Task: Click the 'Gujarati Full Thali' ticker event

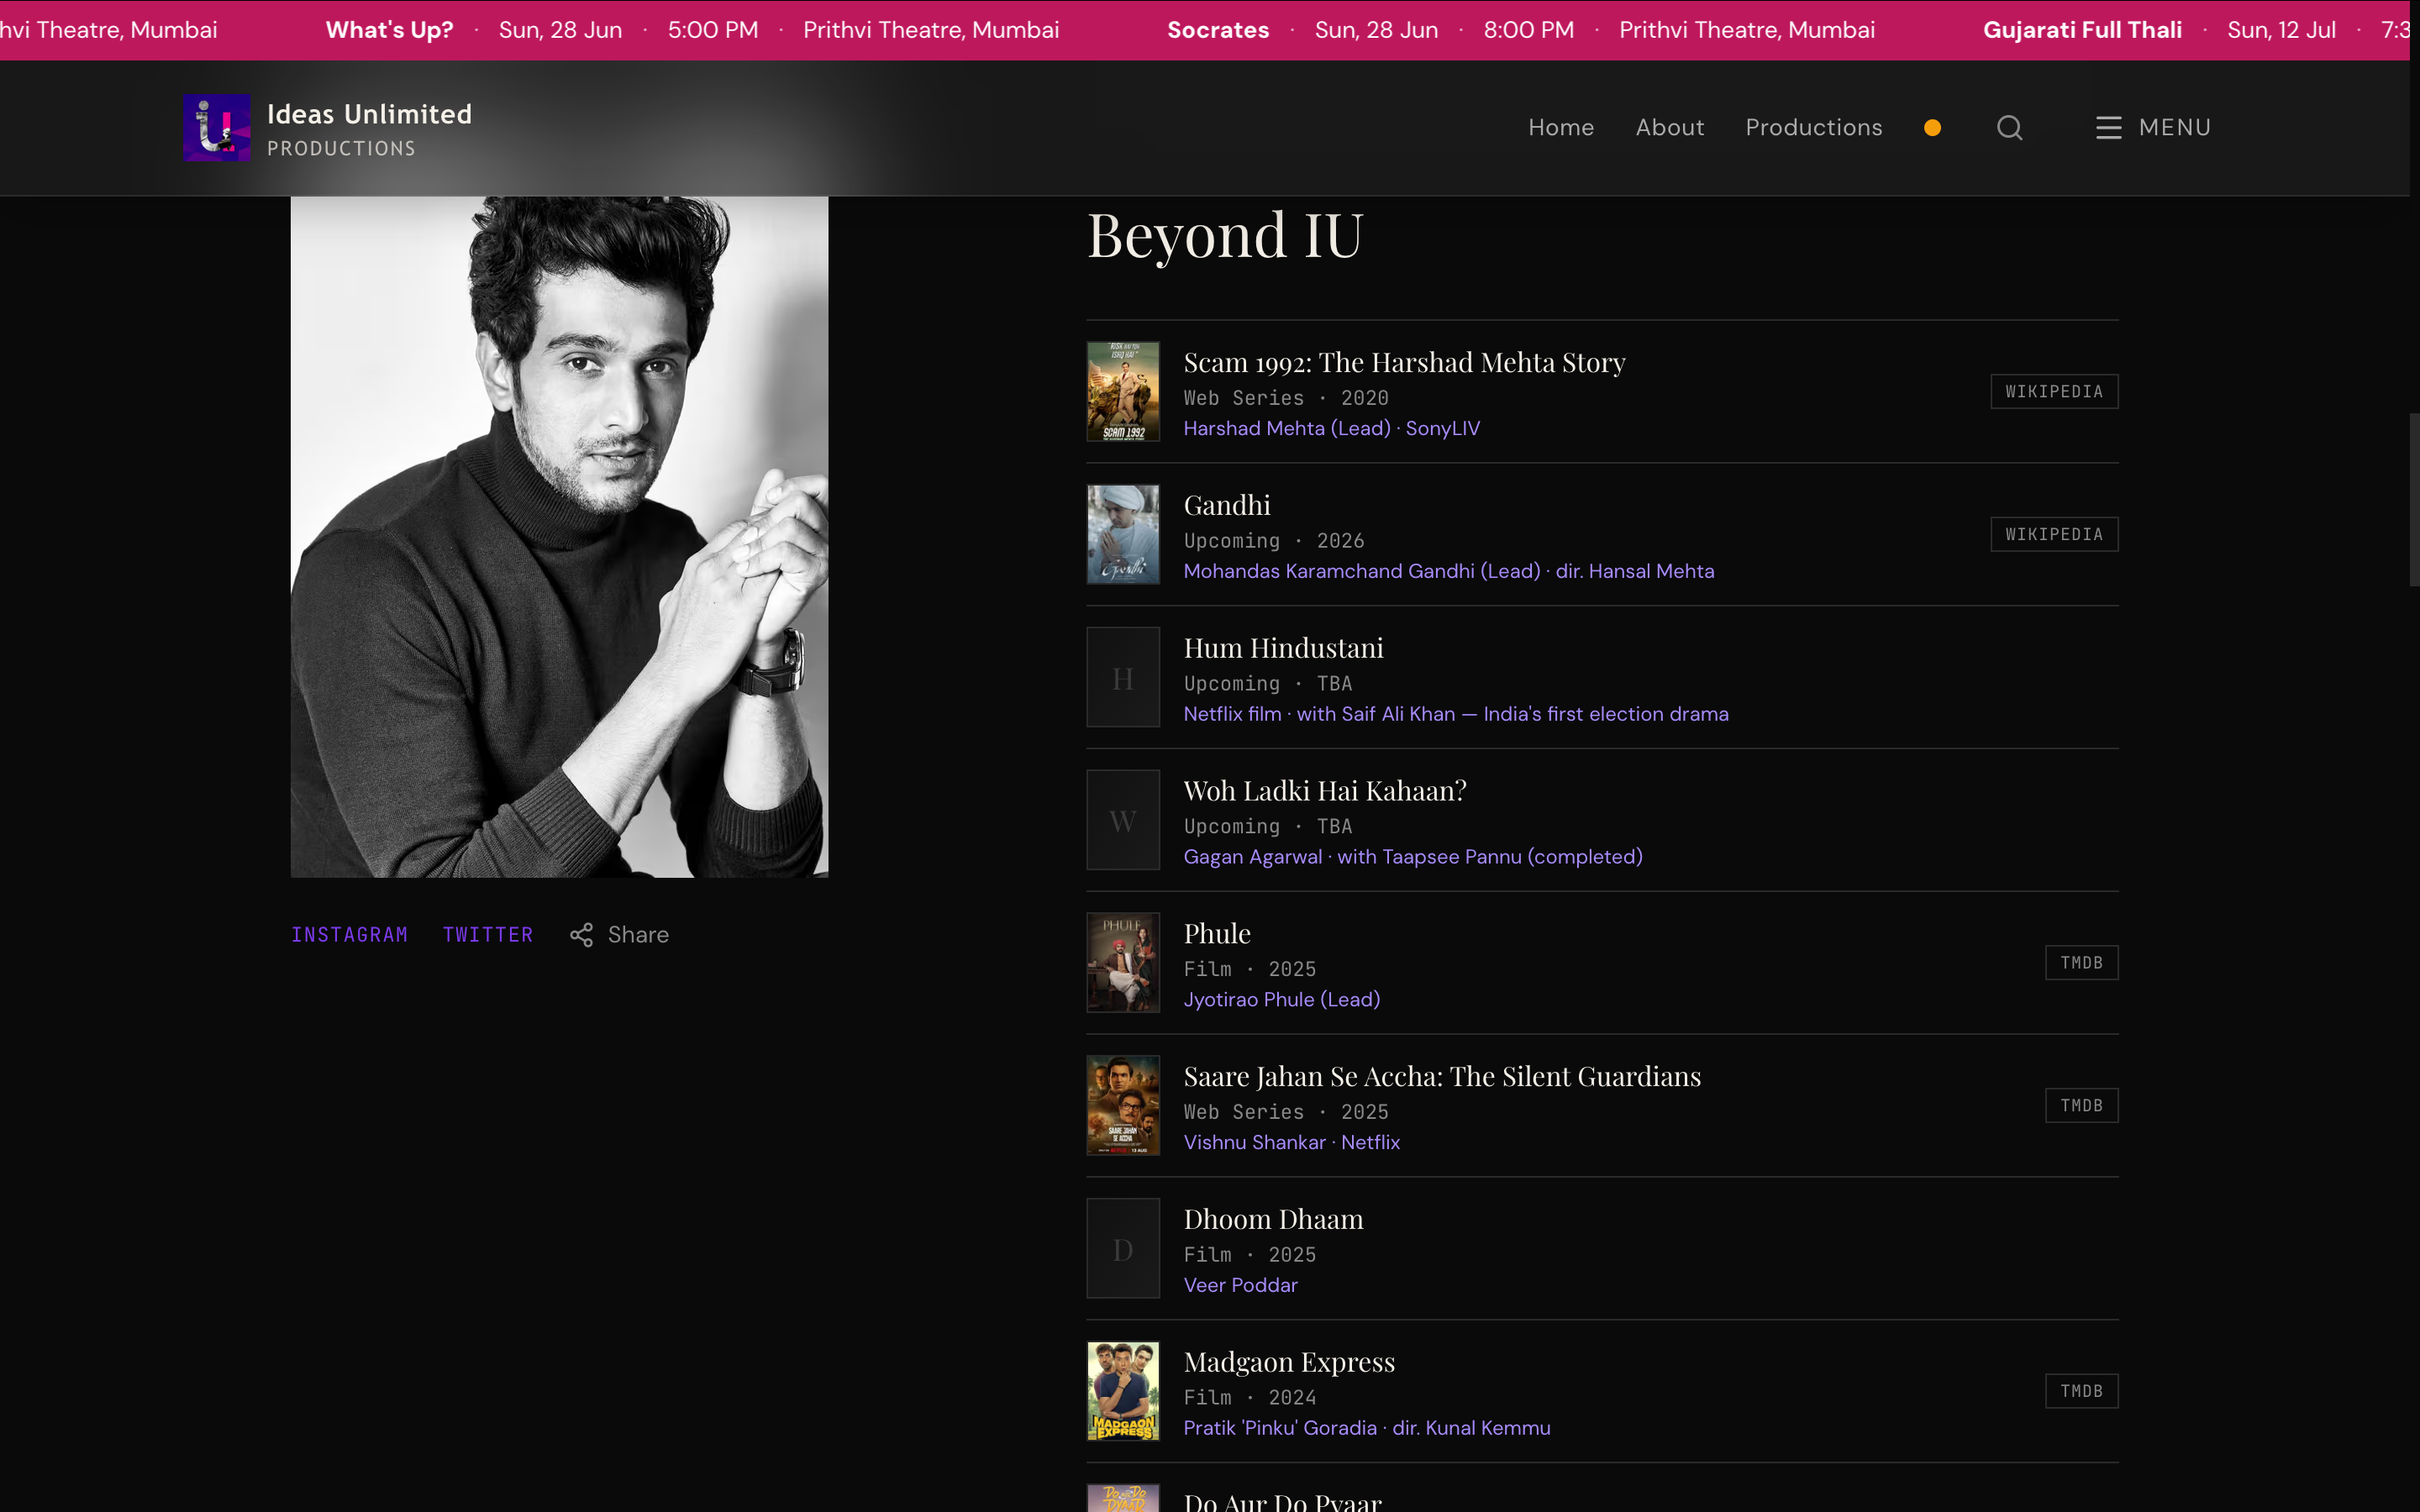Action: (2082, 30)
